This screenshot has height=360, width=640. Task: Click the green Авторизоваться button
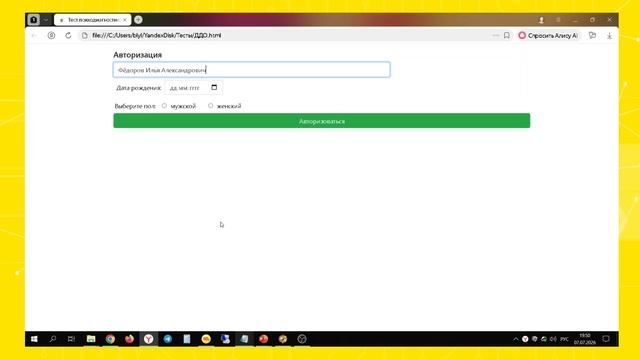322,121
